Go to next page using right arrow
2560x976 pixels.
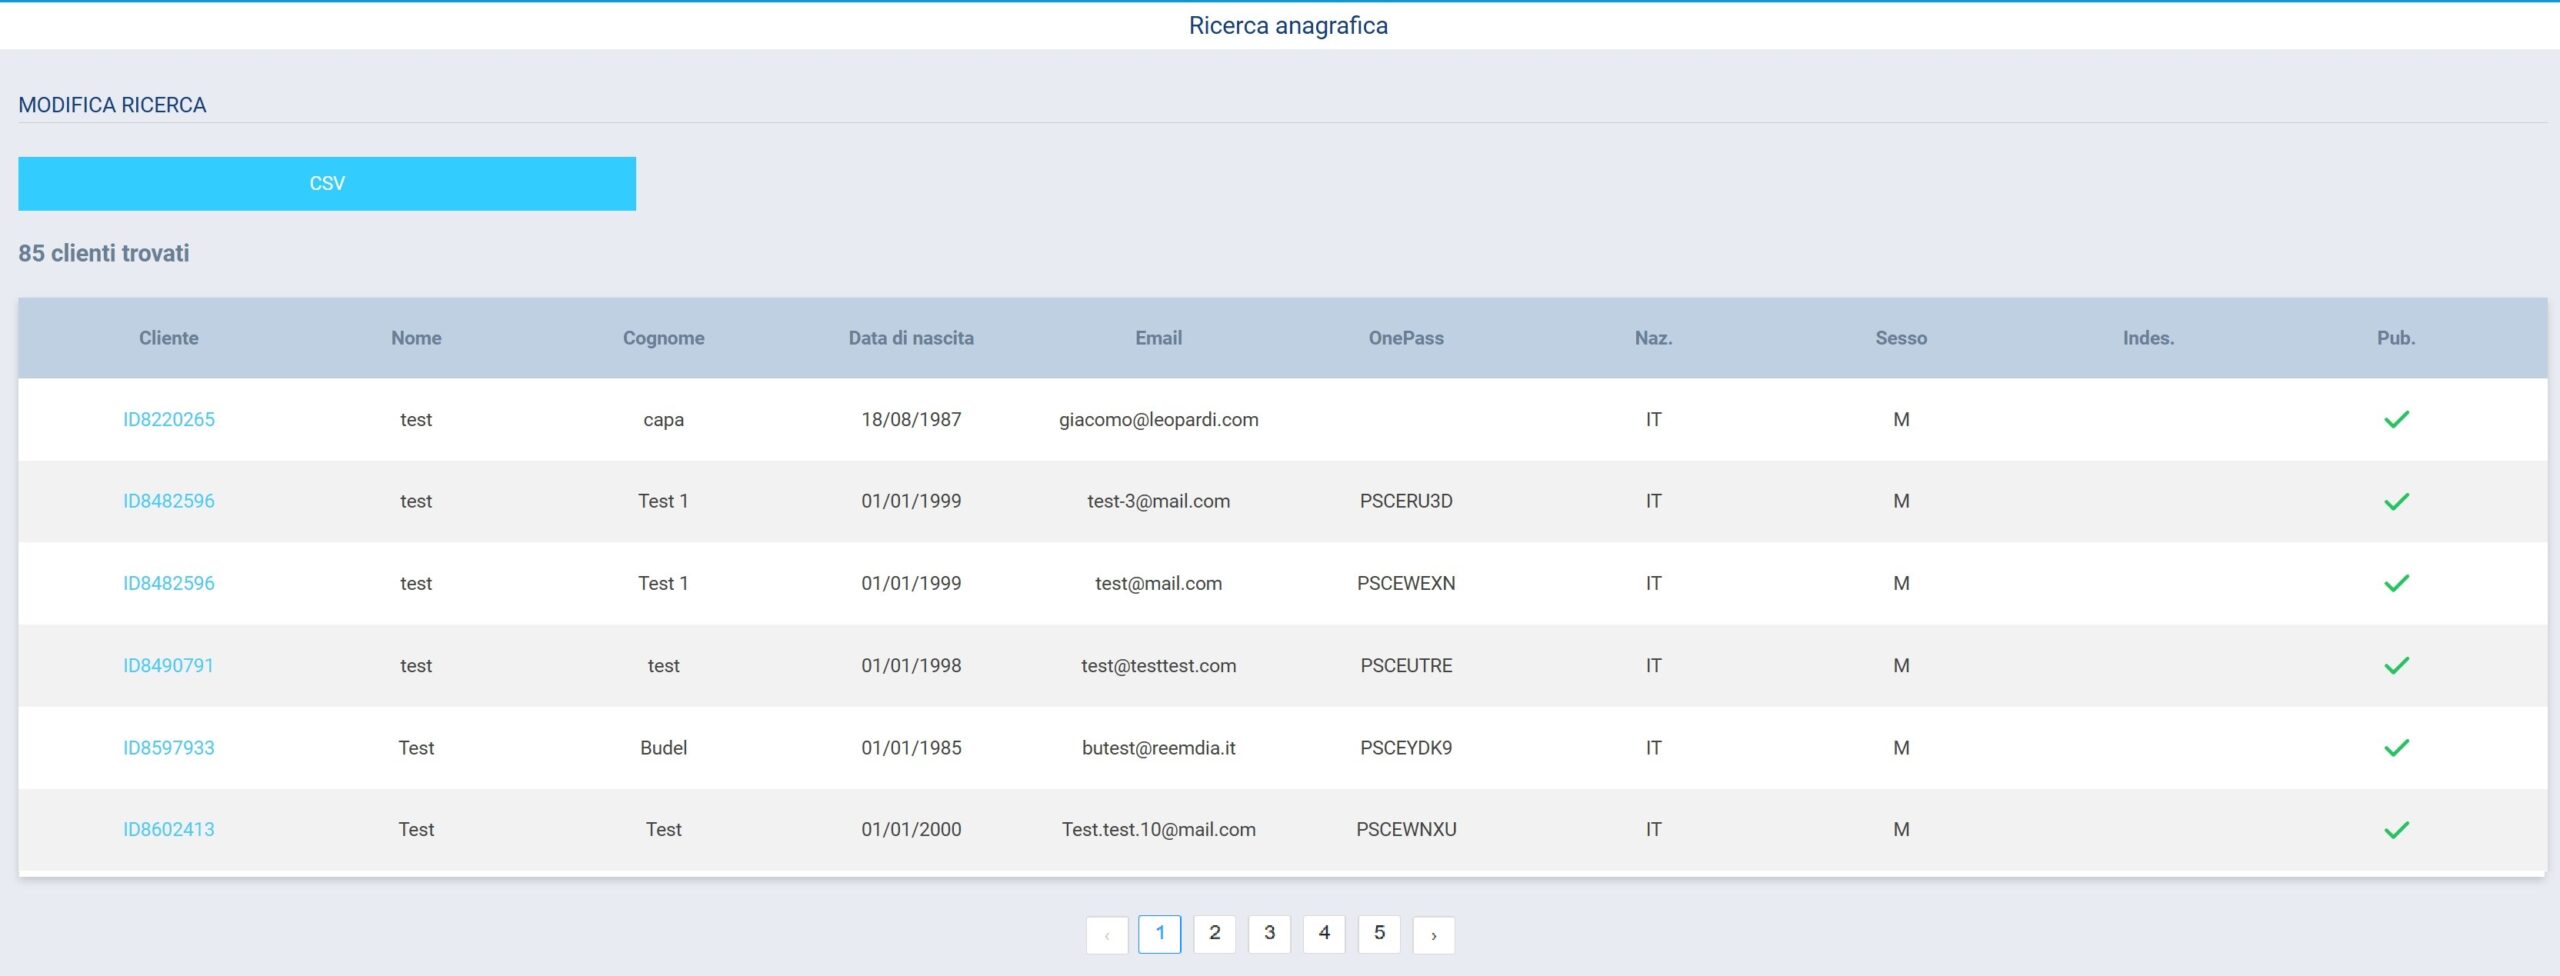click(1433, 935)
